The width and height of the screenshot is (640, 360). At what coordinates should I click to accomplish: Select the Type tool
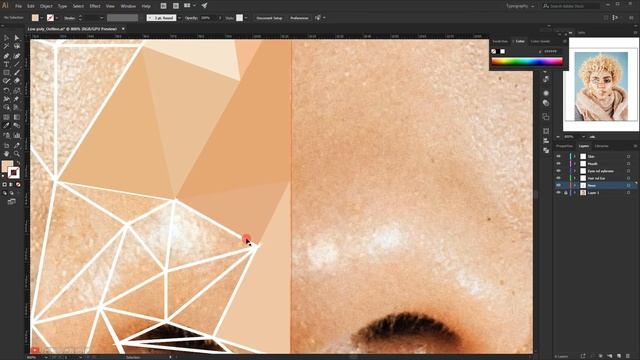(7, 64)
